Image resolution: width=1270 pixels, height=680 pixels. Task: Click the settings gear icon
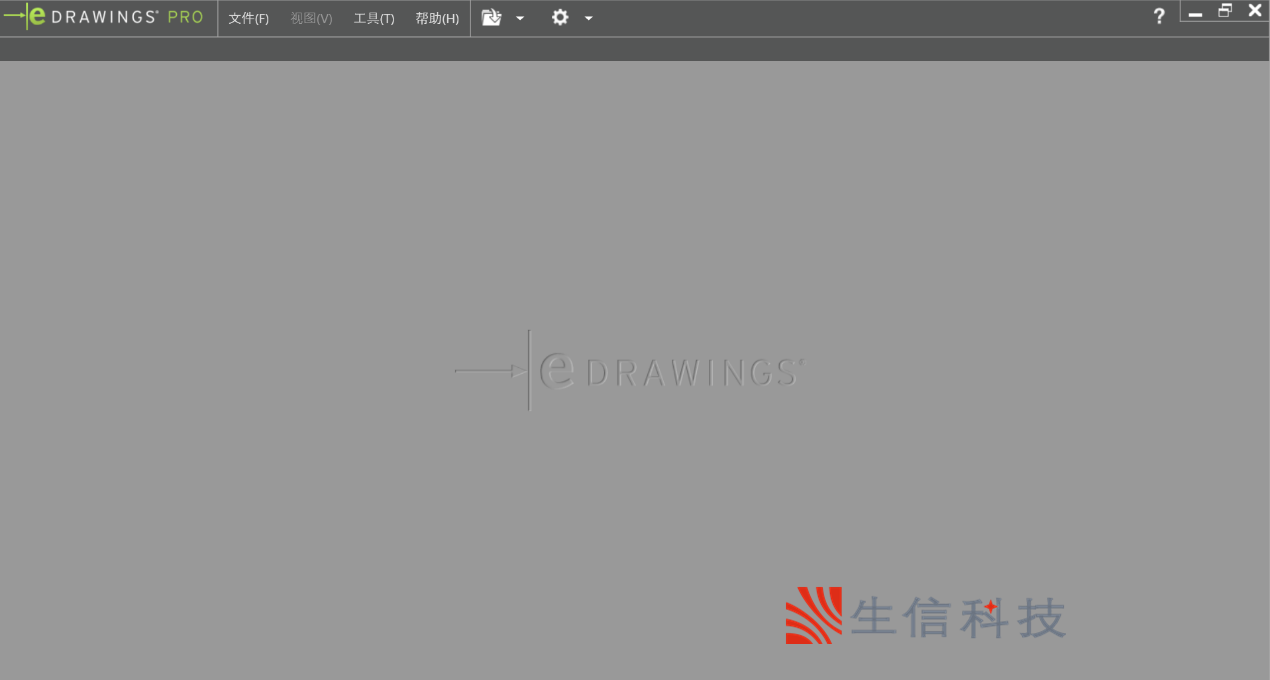pyautogui.click(x=560, y=17)
